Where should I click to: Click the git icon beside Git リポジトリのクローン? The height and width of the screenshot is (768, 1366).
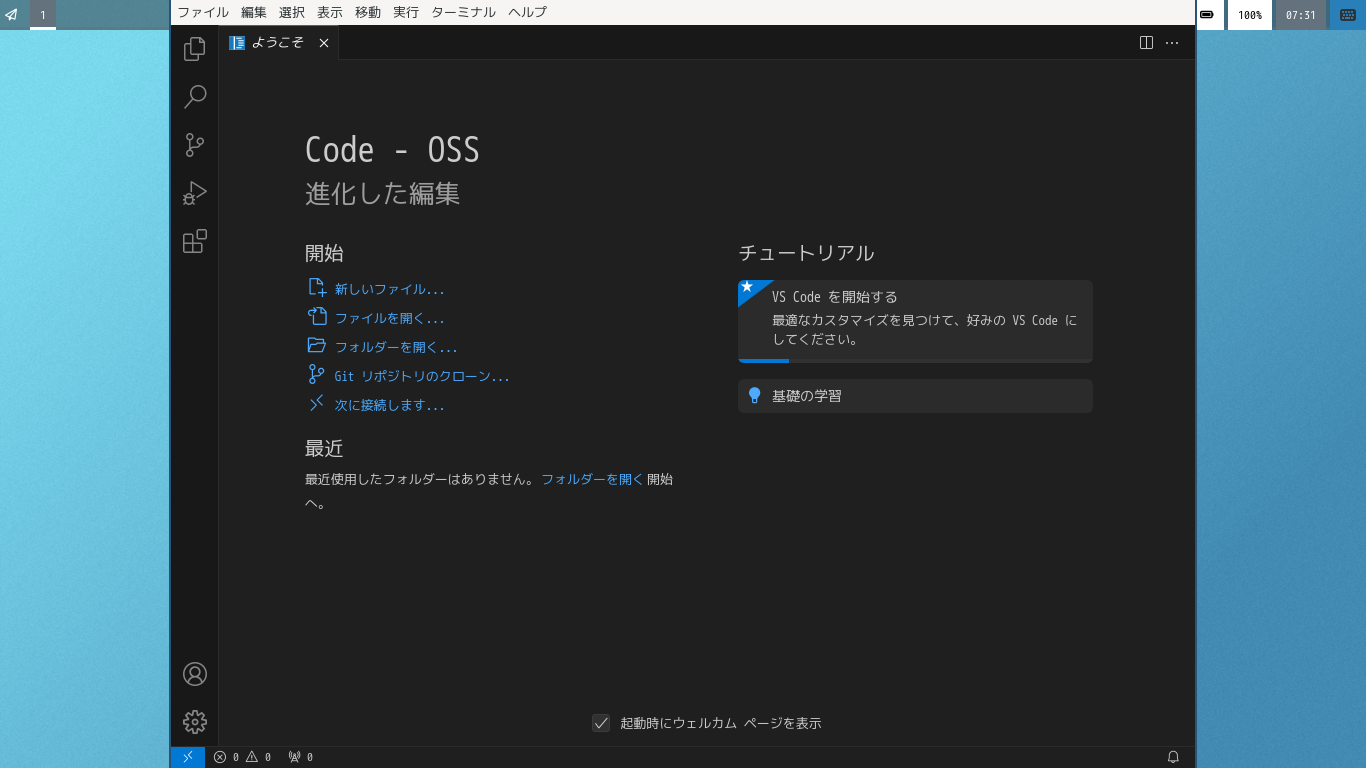point(317,375)
